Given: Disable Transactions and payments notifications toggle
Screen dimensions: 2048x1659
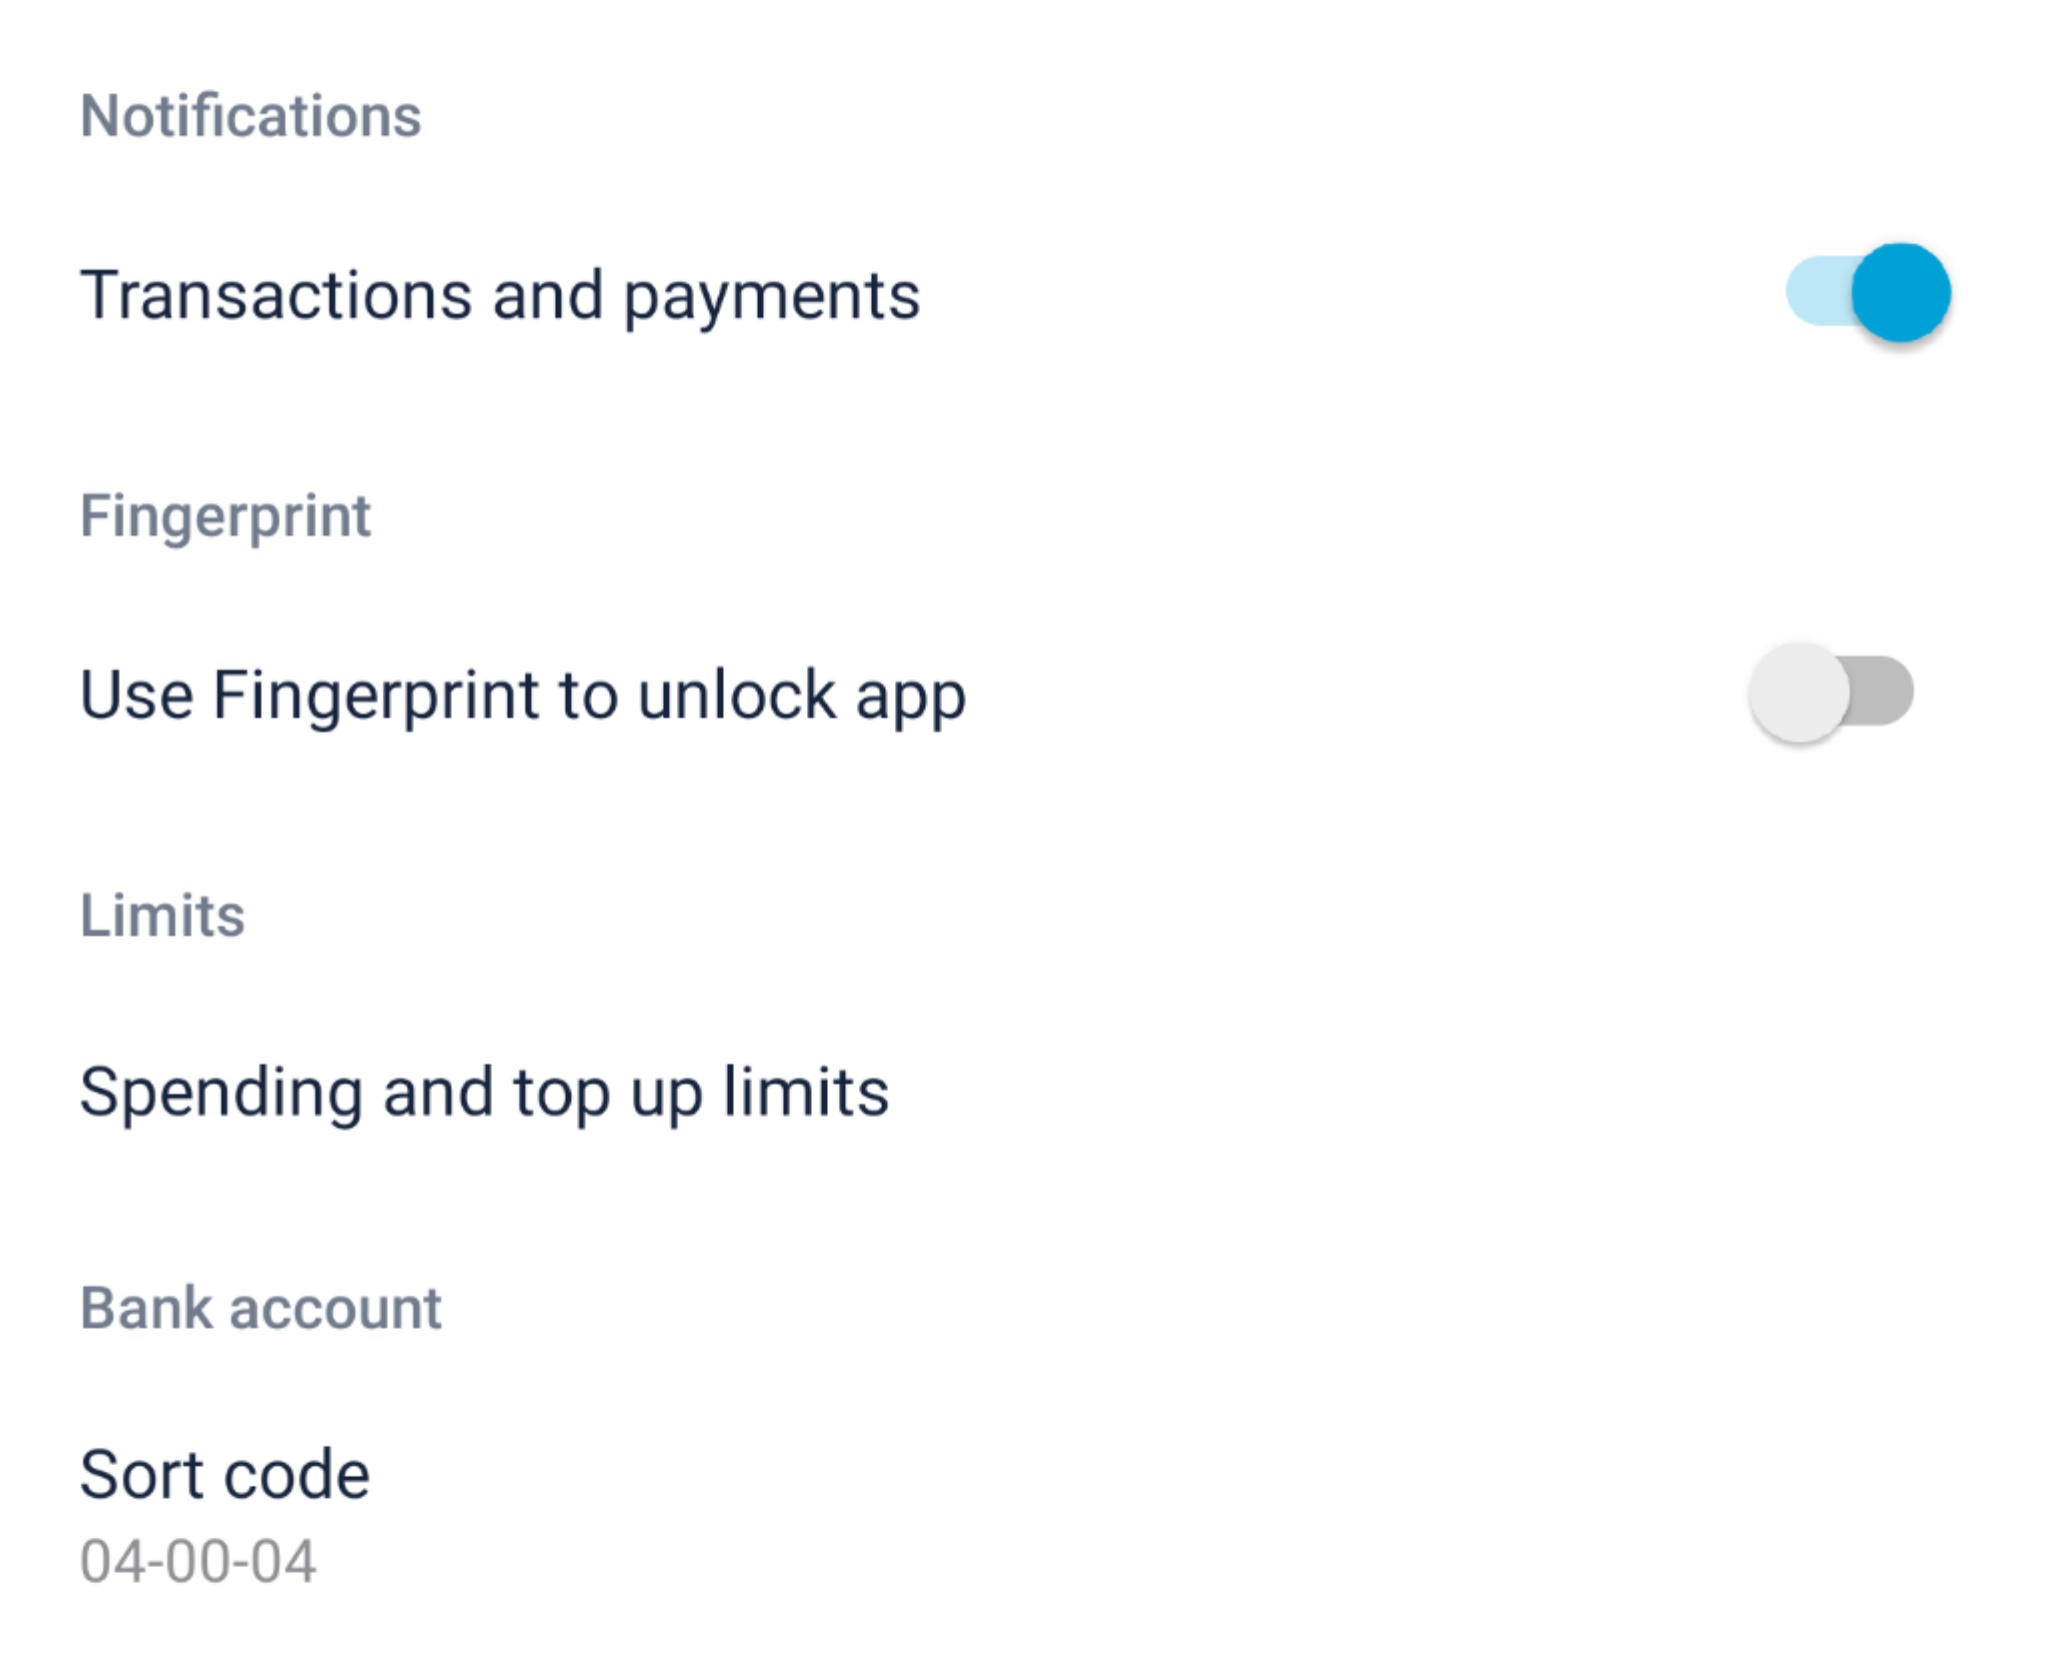Looking at the screenshot, I should pos(1868,293).
